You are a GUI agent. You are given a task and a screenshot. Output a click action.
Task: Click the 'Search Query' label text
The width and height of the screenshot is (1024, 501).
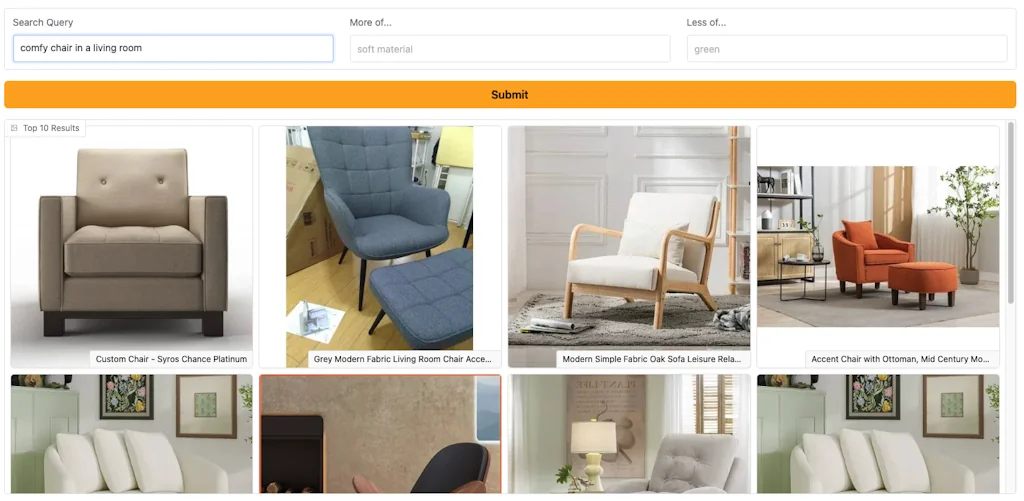click(x=43, y=22)
